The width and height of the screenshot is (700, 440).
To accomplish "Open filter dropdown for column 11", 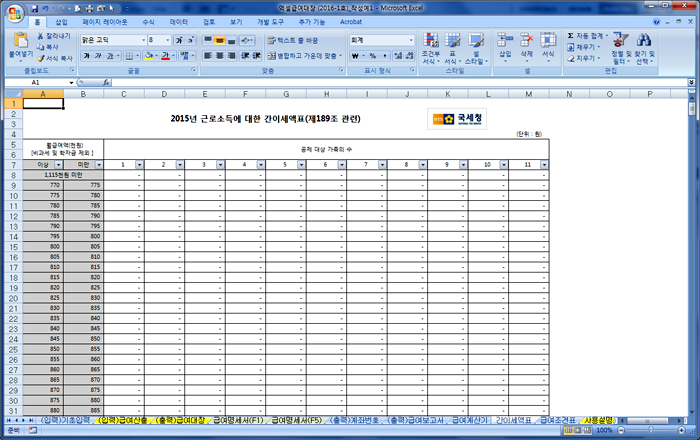I will (544, 165).
